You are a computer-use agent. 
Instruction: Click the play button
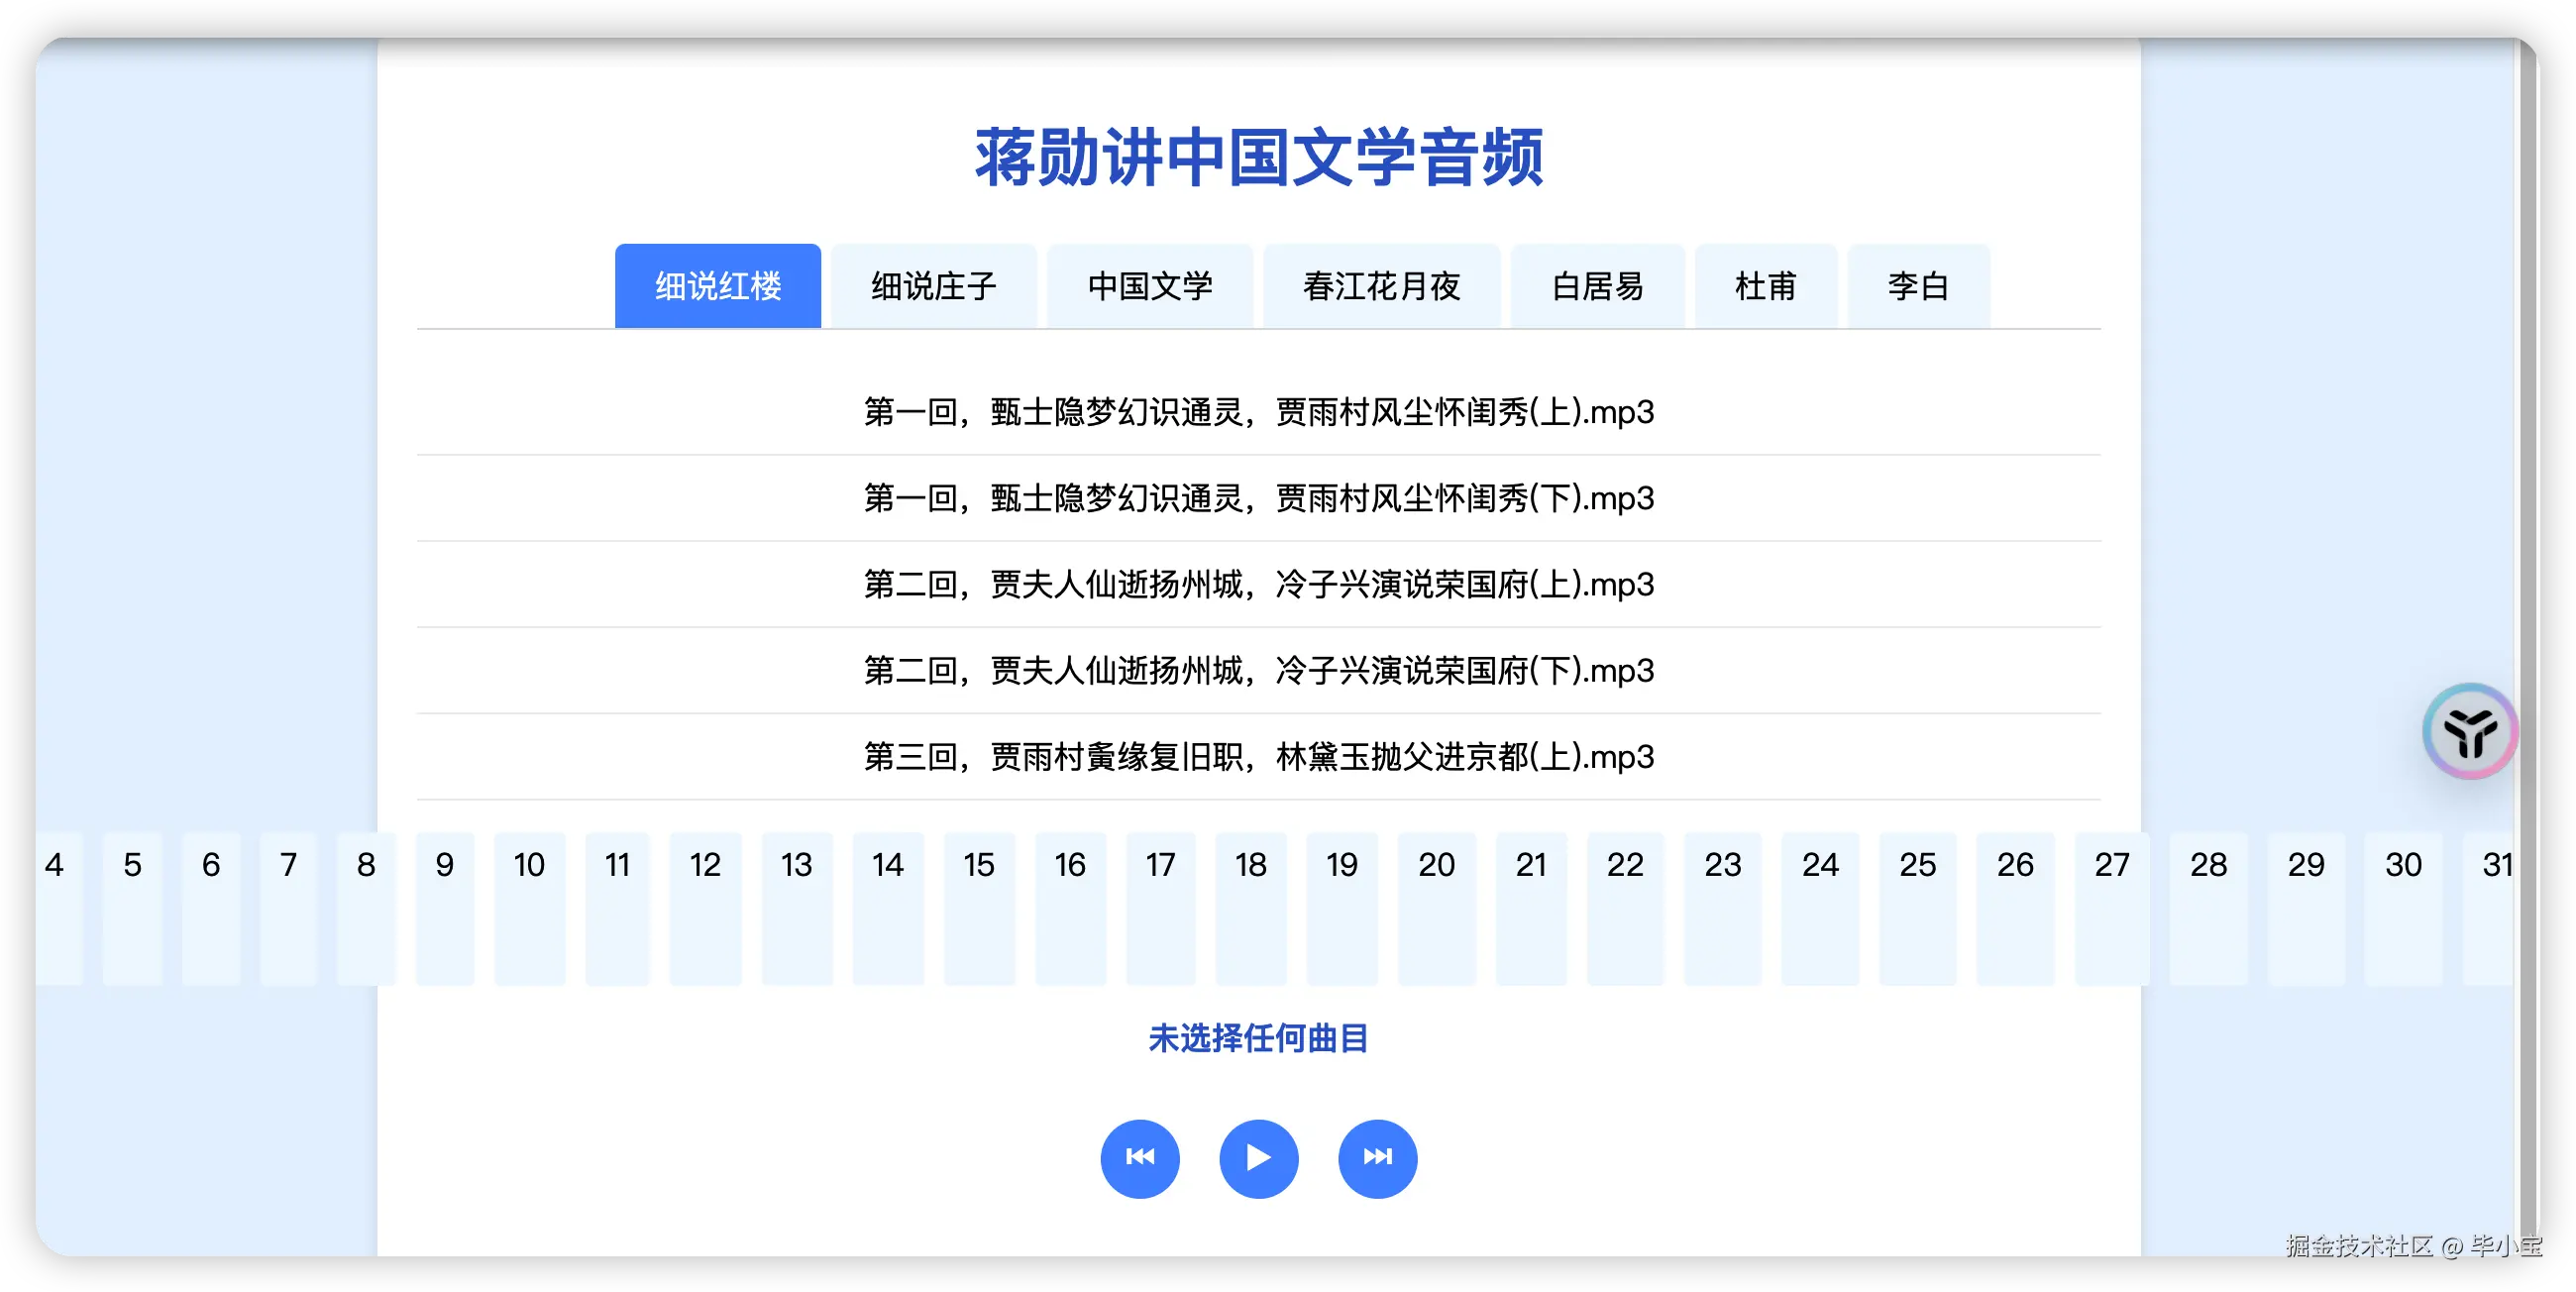point(1259,1158)
